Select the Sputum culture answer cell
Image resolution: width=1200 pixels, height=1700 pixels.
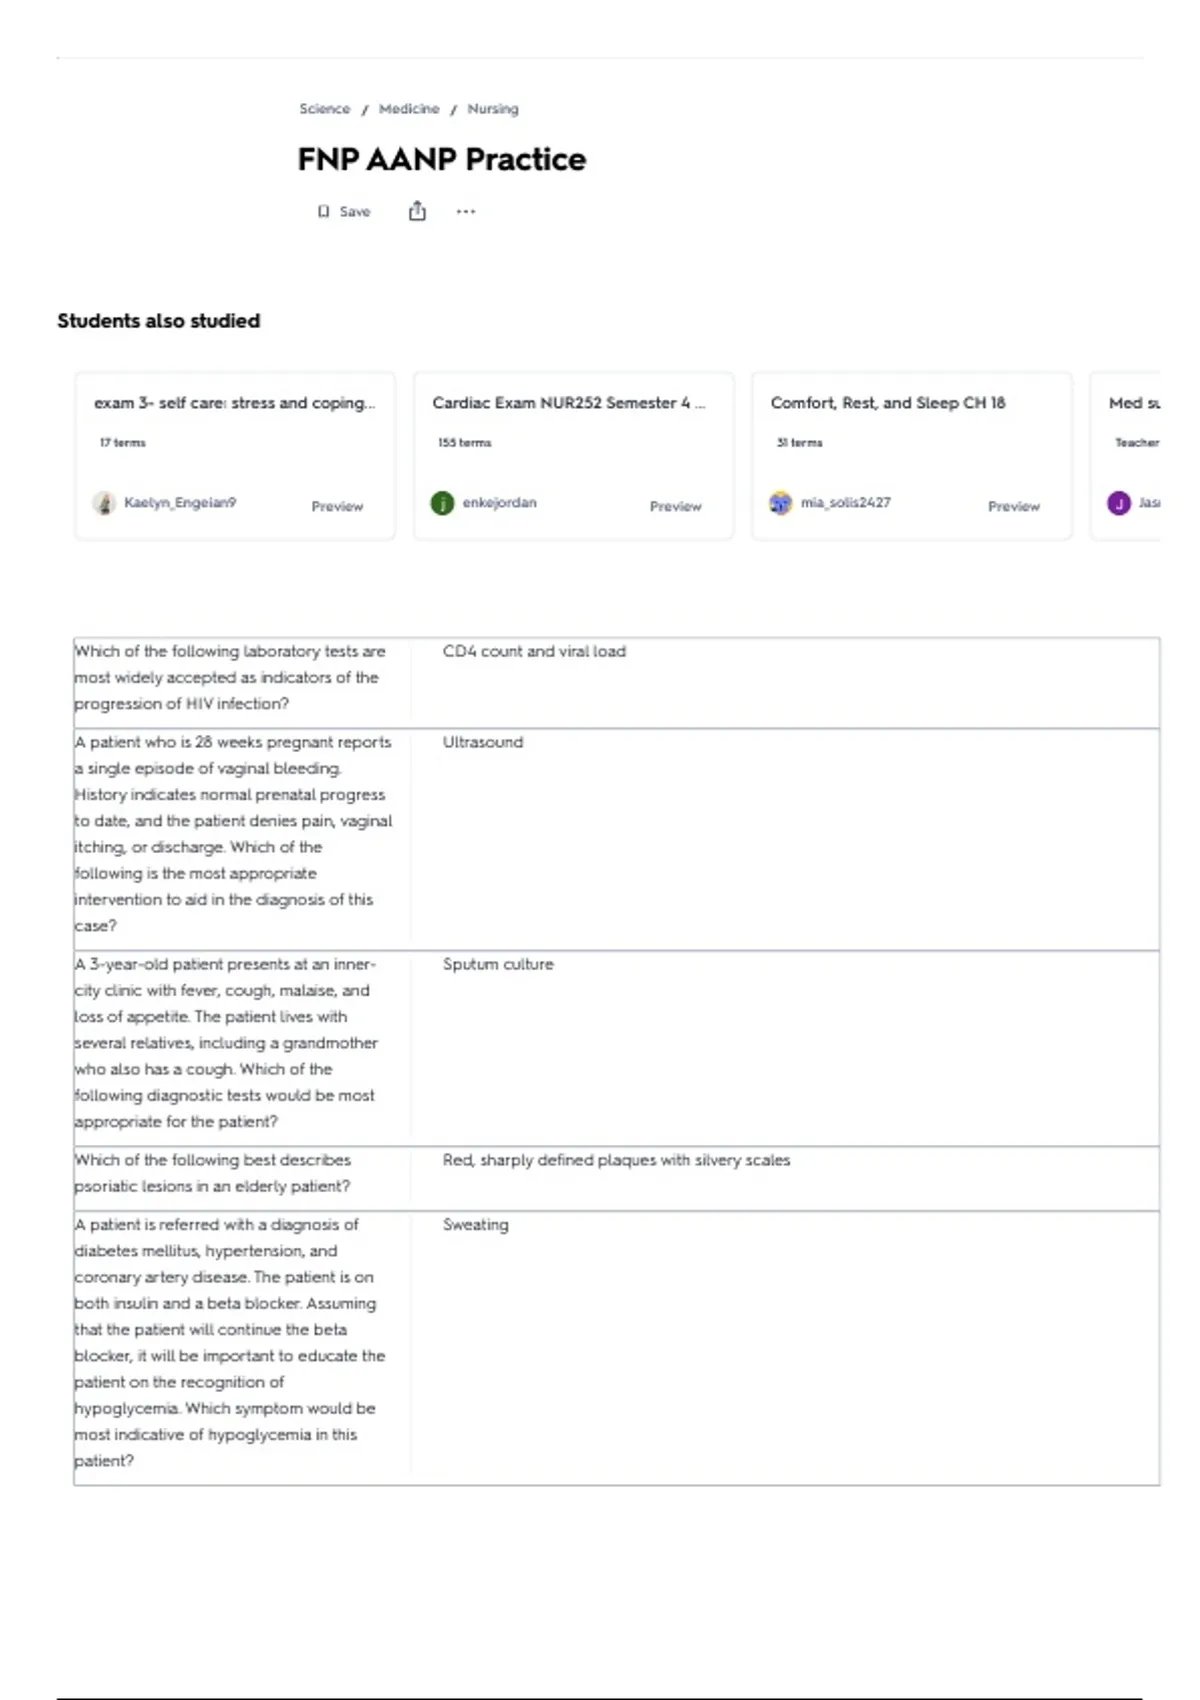pyautogui.click(x=786, y=1049)
